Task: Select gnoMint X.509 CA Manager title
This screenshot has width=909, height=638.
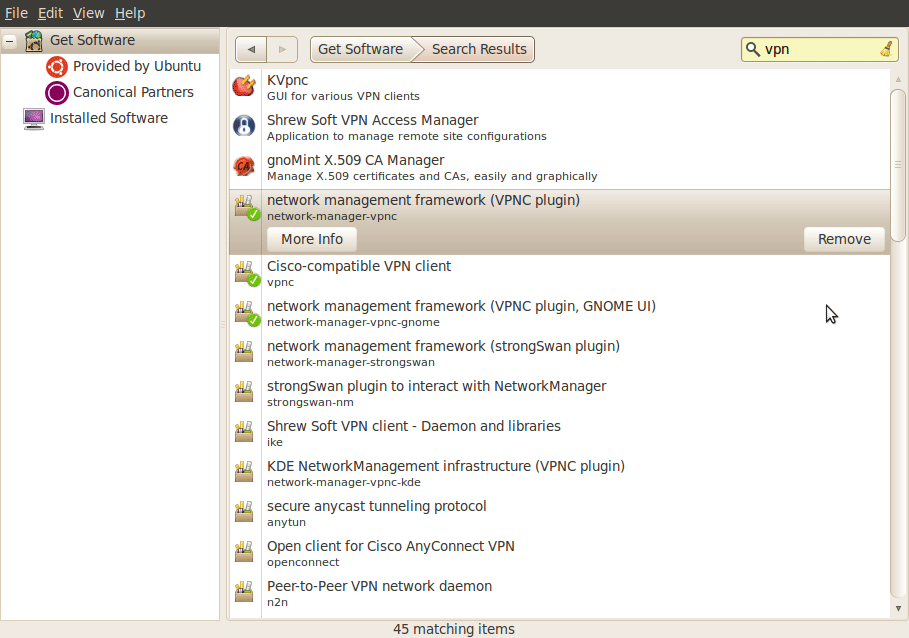Action: 355,161
